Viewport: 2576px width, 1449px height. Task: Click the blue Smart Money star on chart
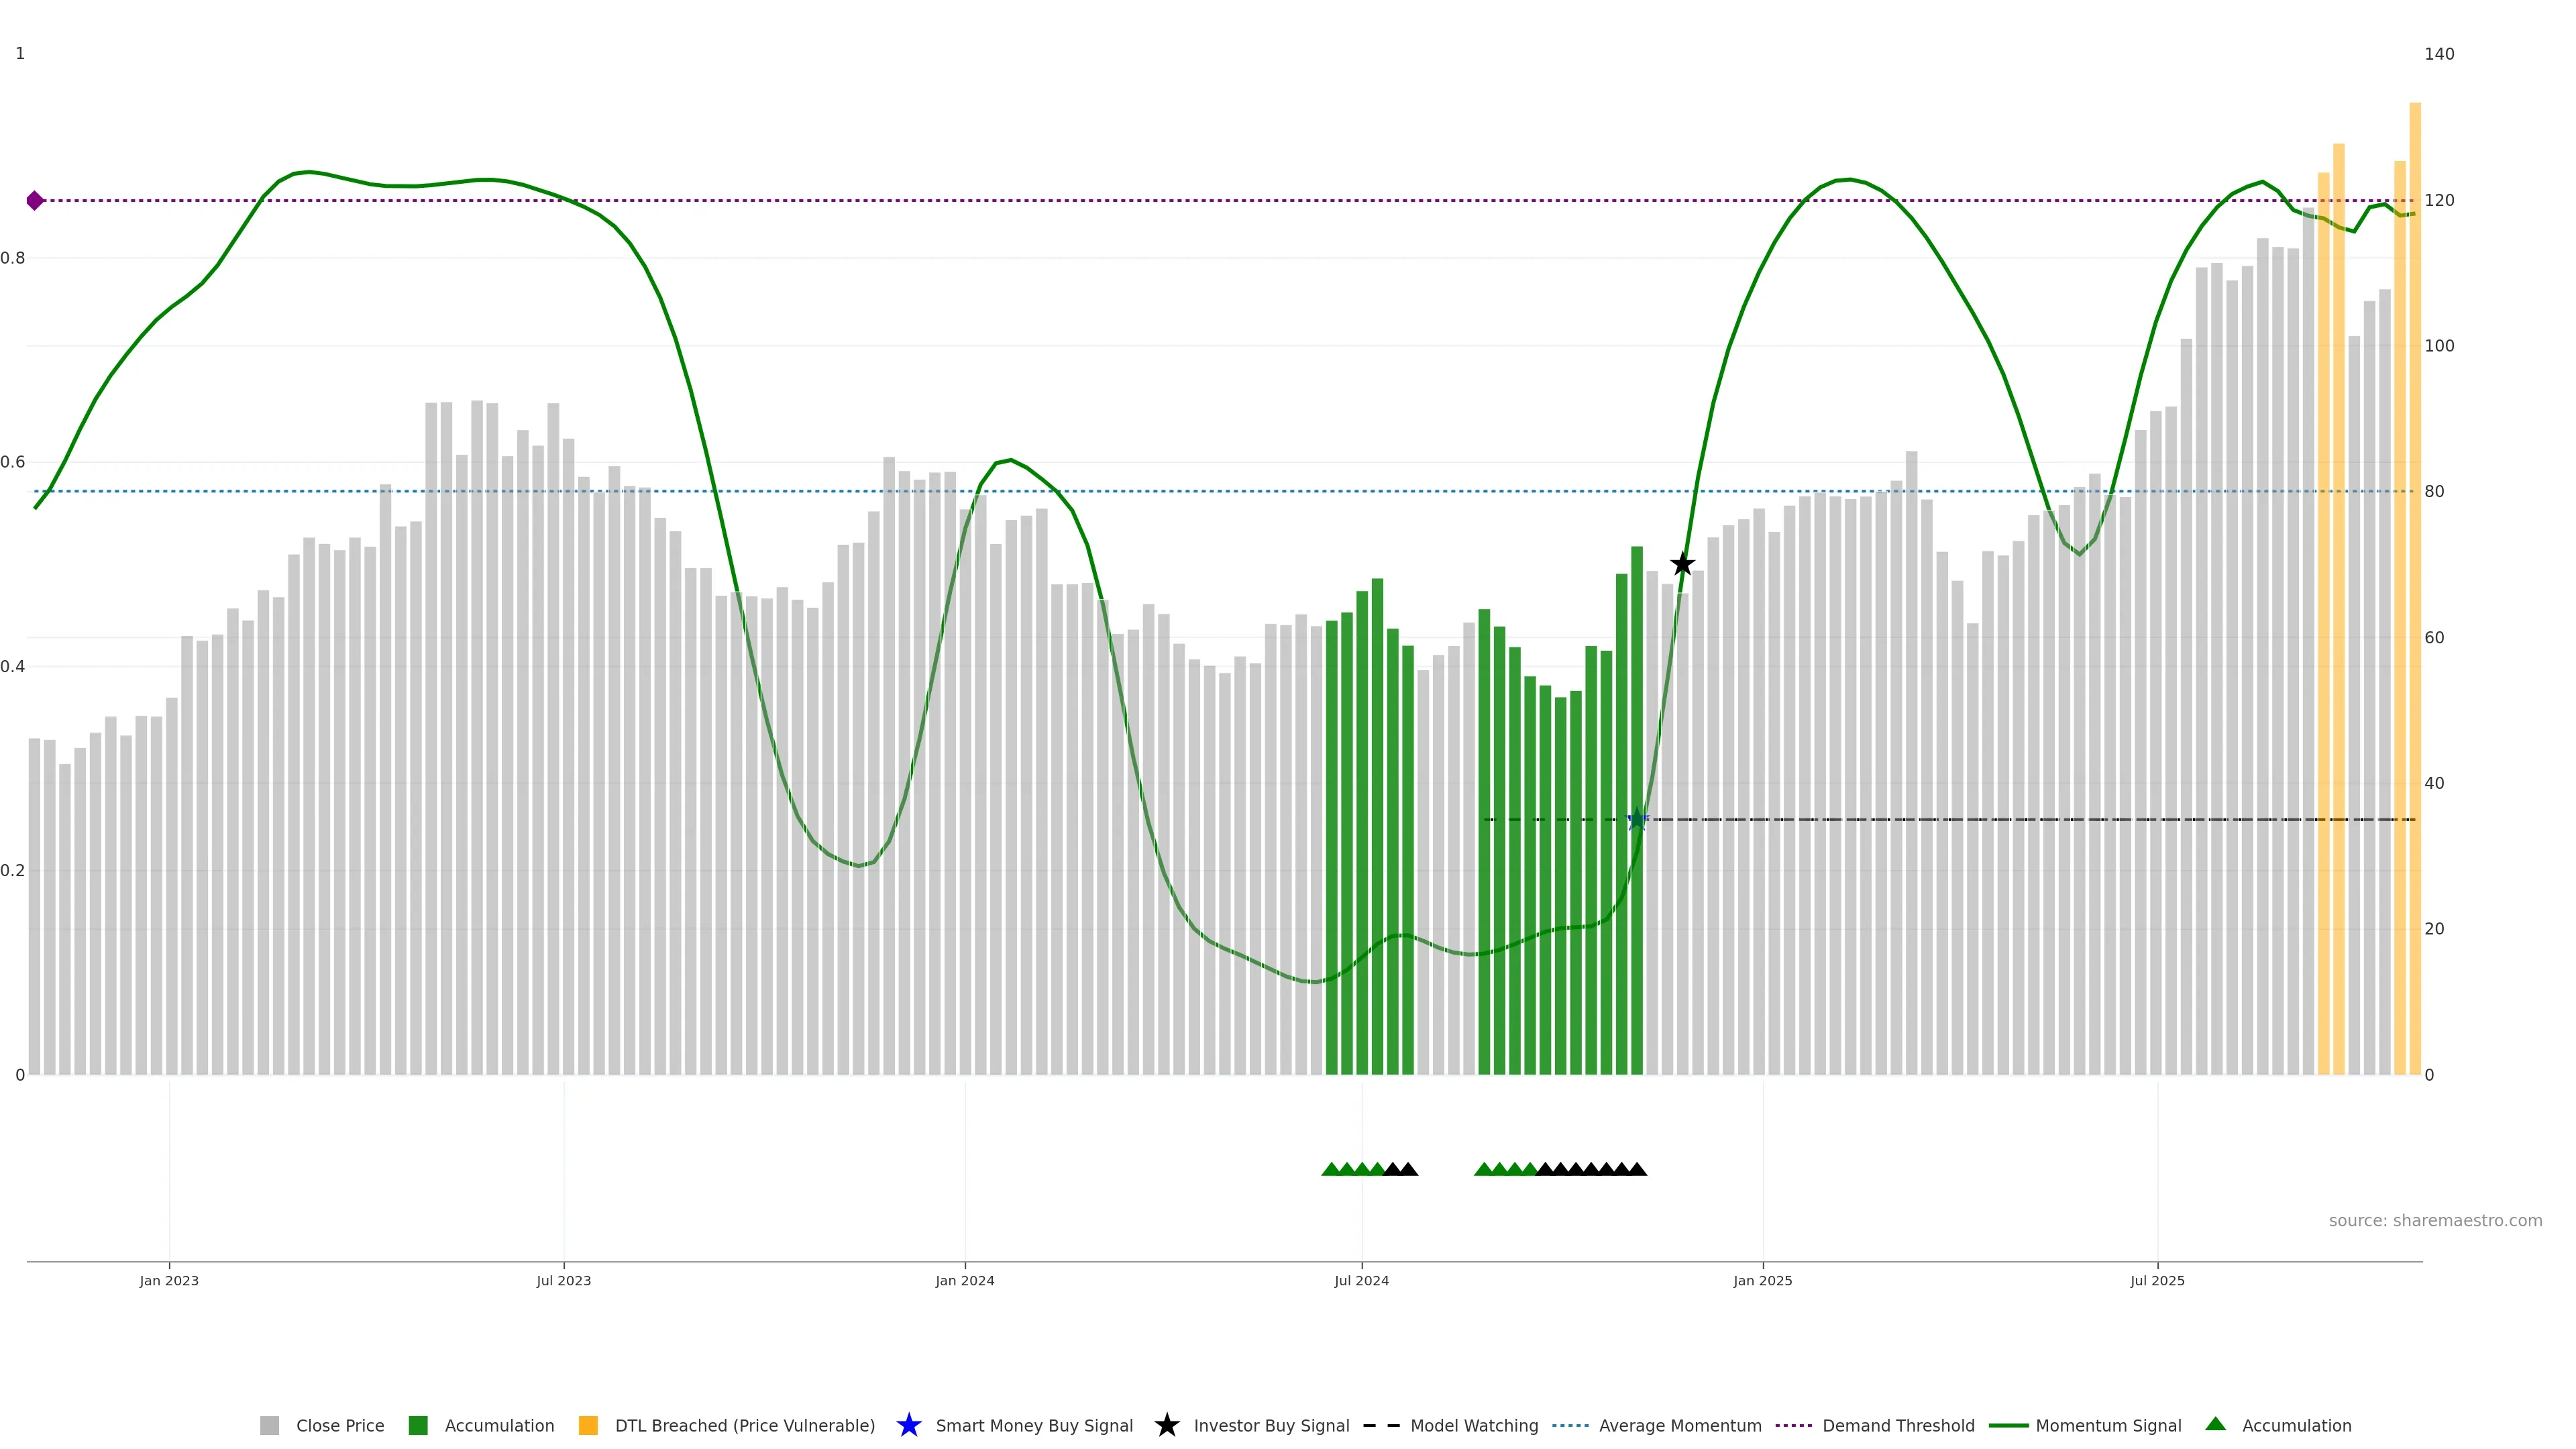(x=1637, y=820)
